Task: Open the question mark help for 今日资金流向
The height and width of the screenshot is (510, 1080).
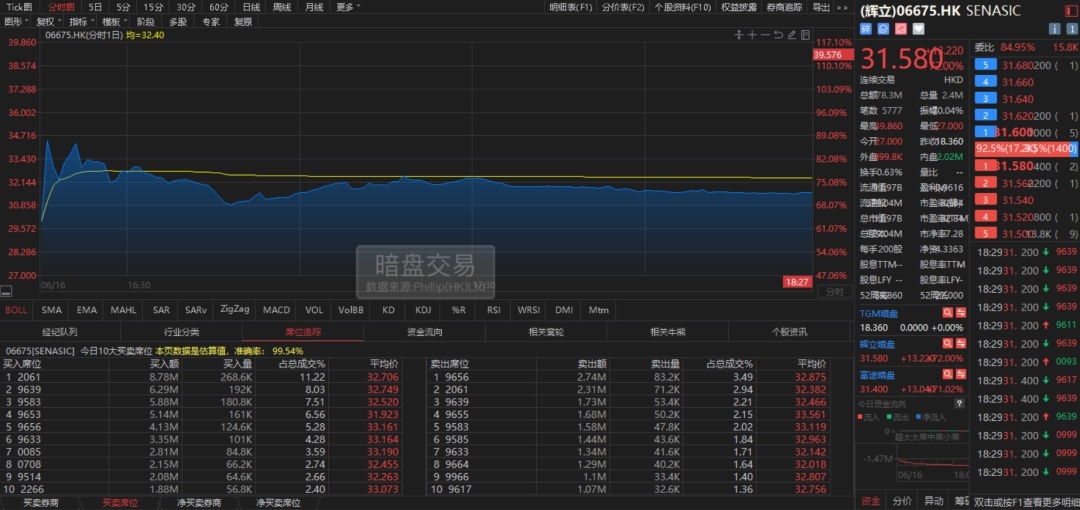Action: click(959, 404)
